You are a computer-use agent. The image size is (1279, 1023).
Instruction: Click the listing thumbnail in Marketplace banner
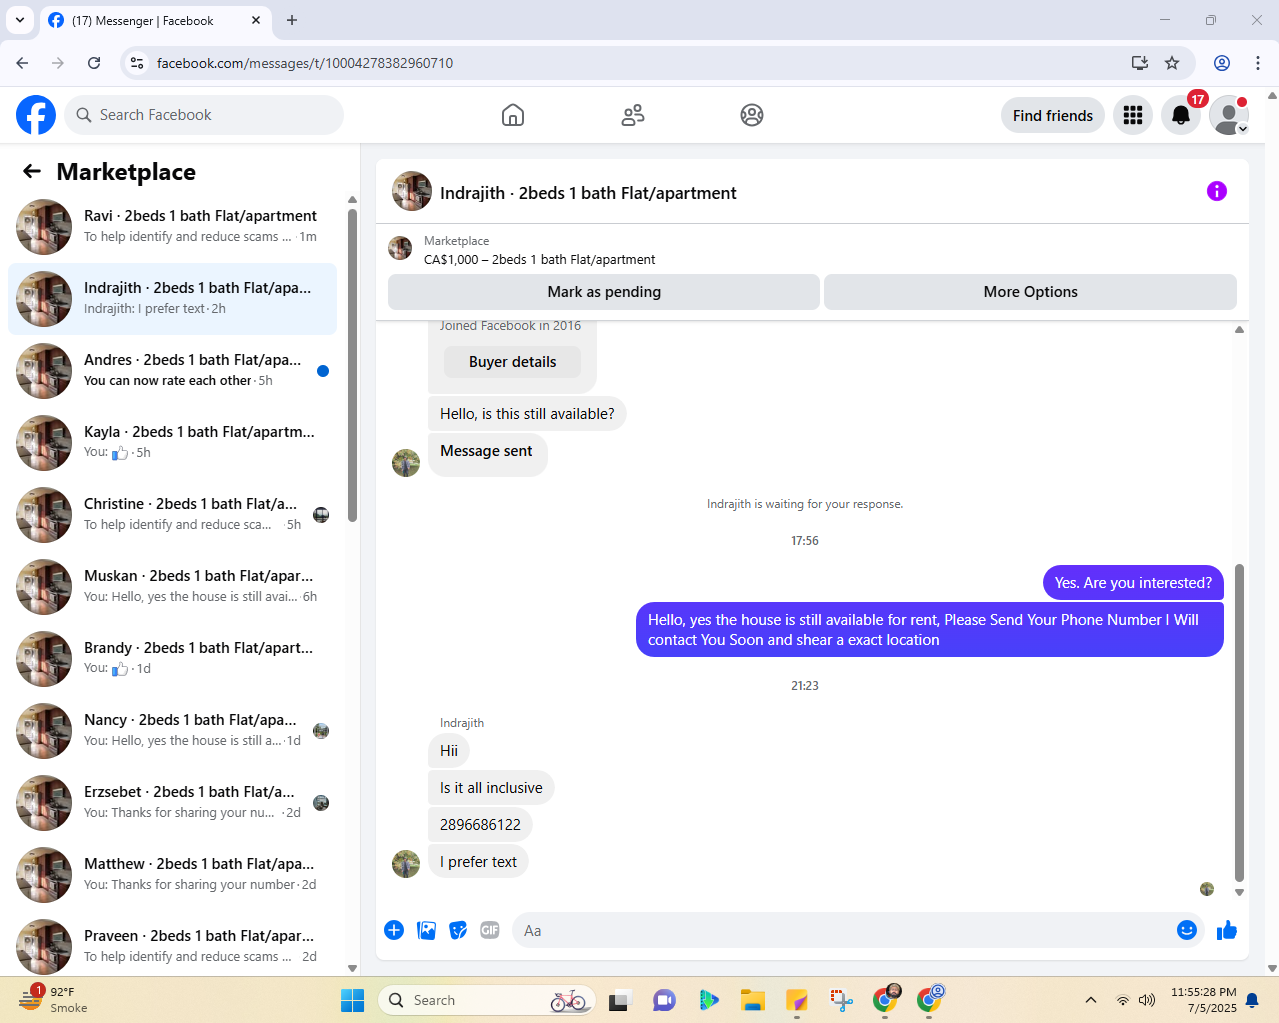[x=400, y=248]
